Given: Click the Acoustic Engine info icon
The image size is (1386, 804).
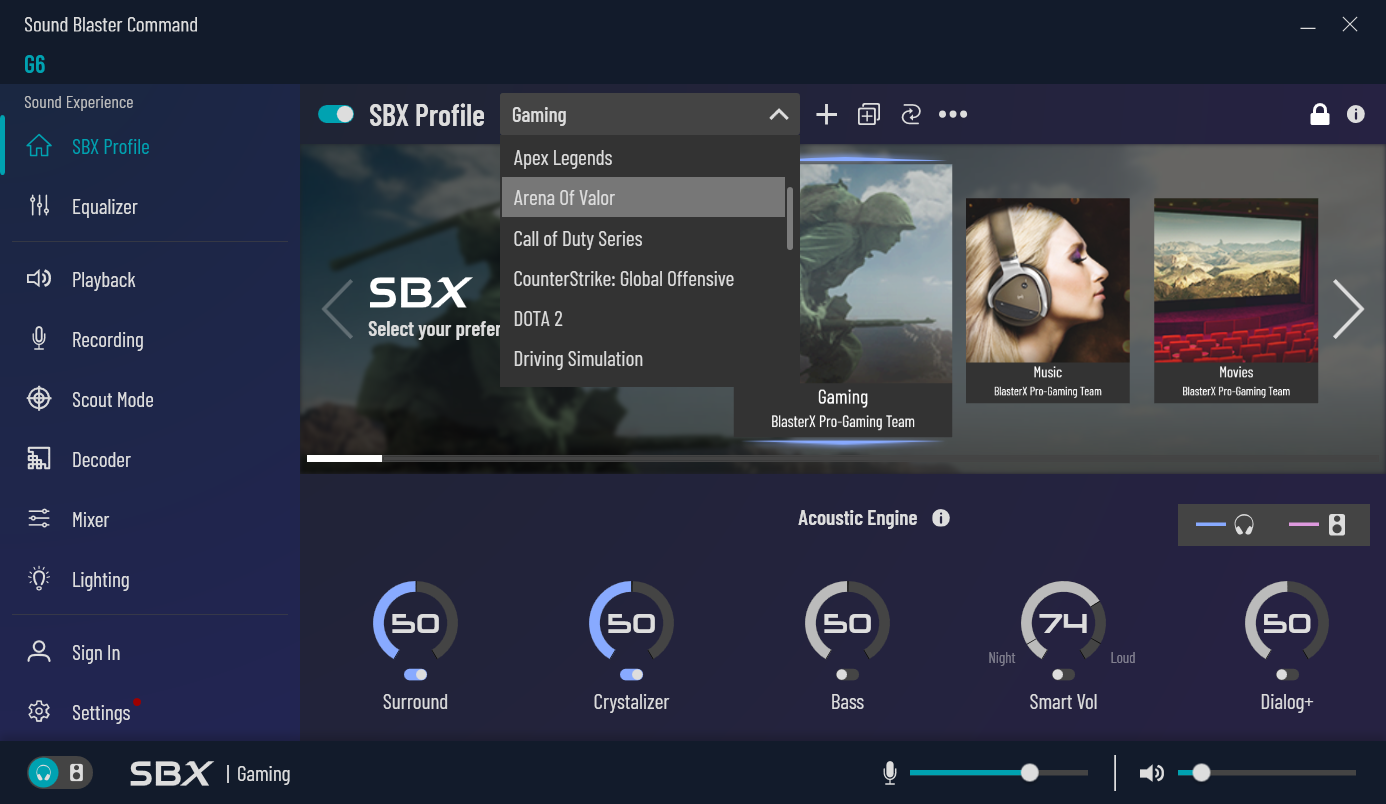Looking at the screenshot, I should 940,518.
